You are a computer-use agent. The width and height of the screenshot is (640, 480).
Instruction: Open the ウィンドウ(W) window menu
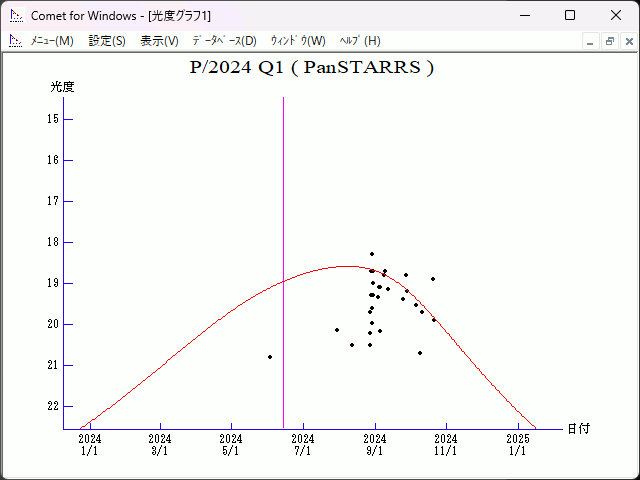298,41
